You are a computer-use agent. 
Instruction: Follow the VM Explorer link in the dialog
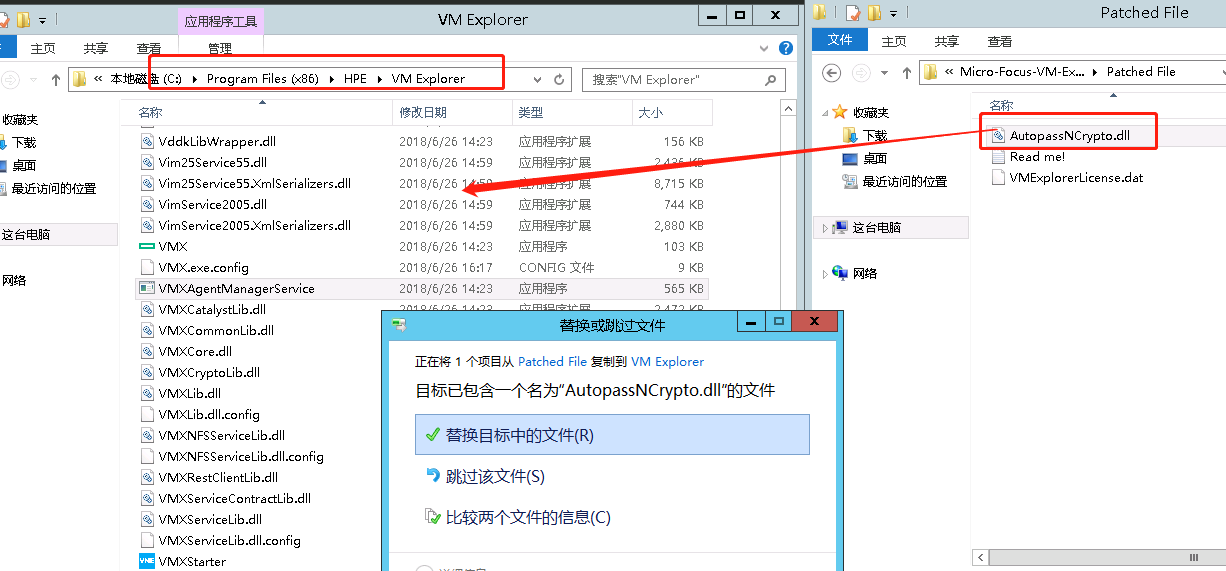(667, 362)
